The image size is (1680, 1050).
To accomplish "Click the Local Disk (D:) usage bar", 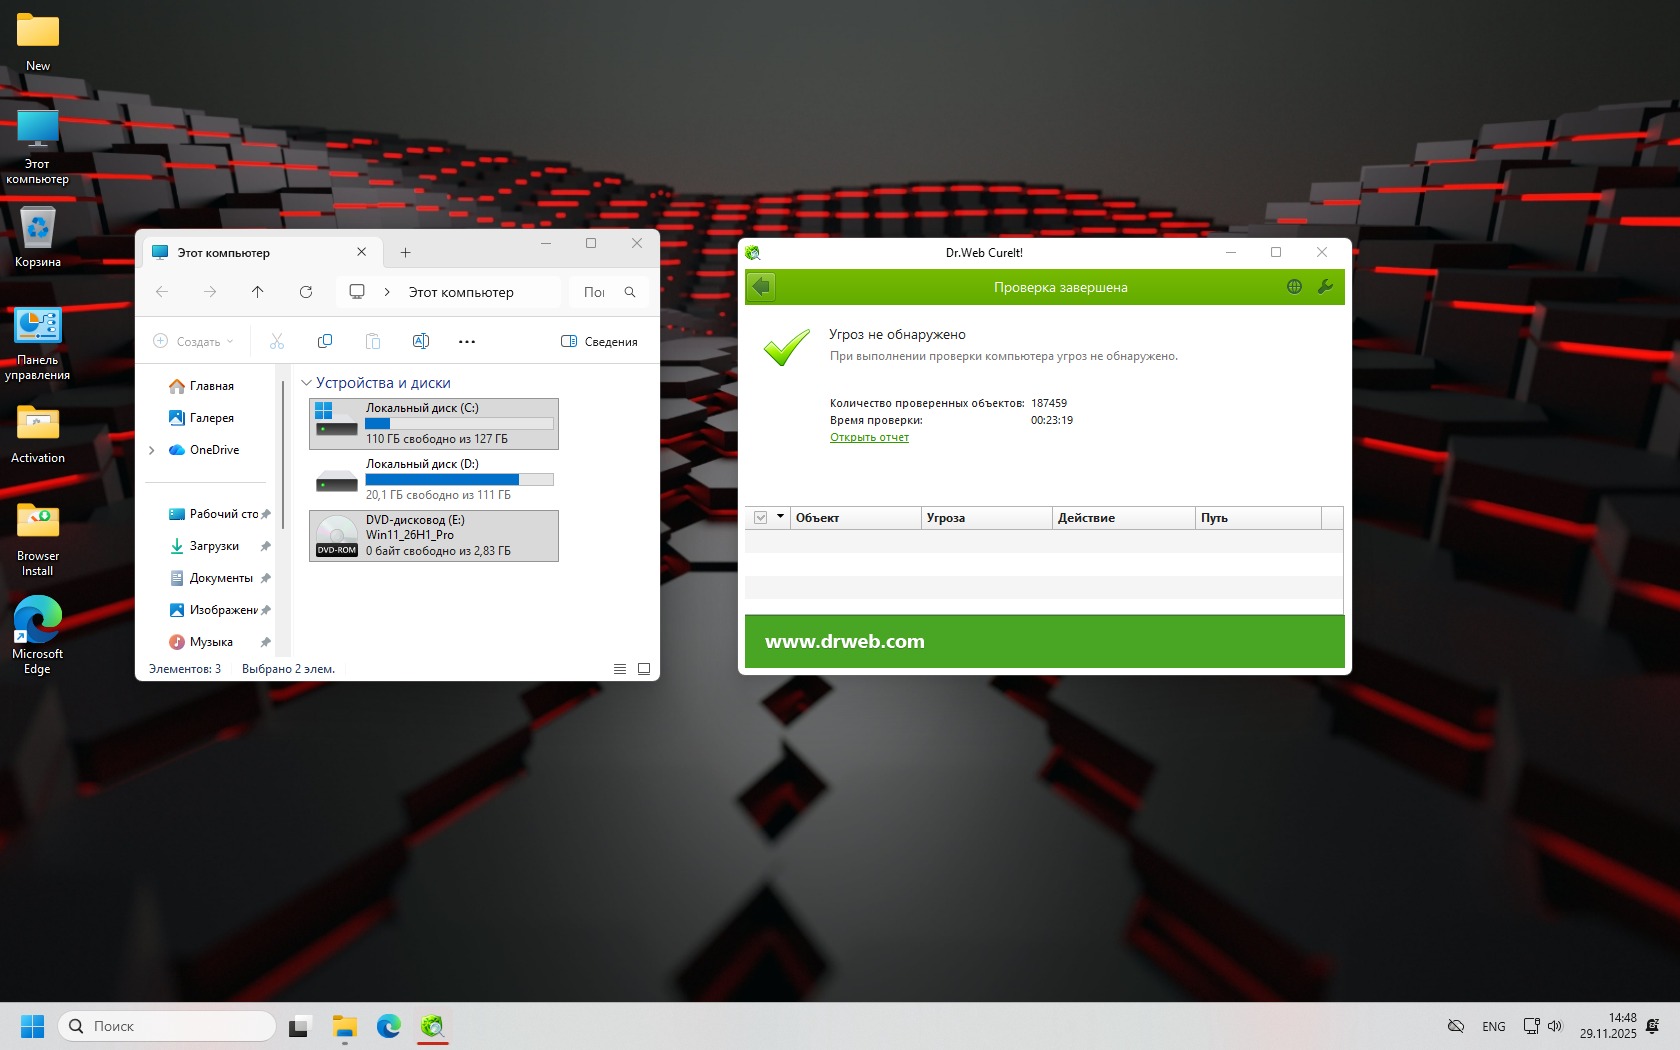I will pyautogui.click(x=459, y=480).
